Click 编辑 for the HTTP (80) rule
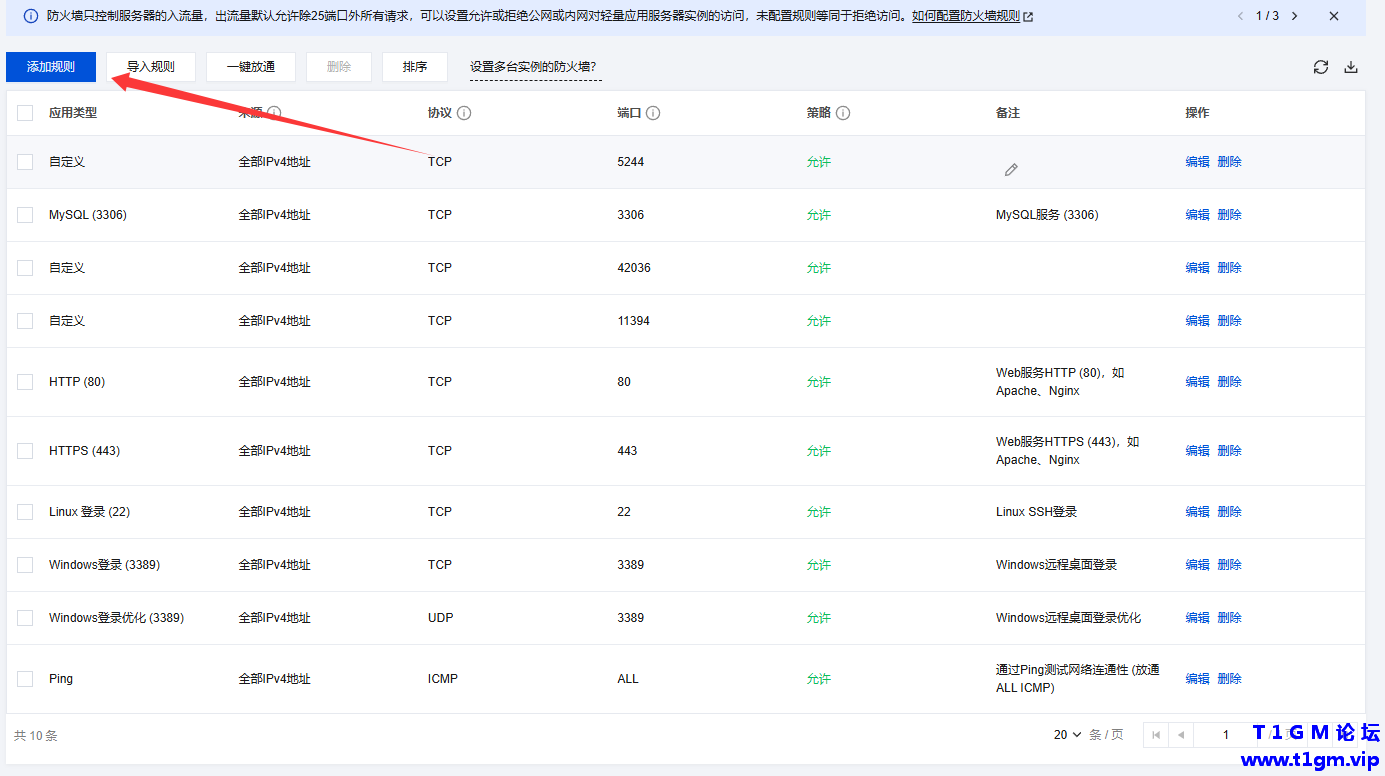Image resolution: width=1385 pixels, height=776 pixels. point(1197,382)
